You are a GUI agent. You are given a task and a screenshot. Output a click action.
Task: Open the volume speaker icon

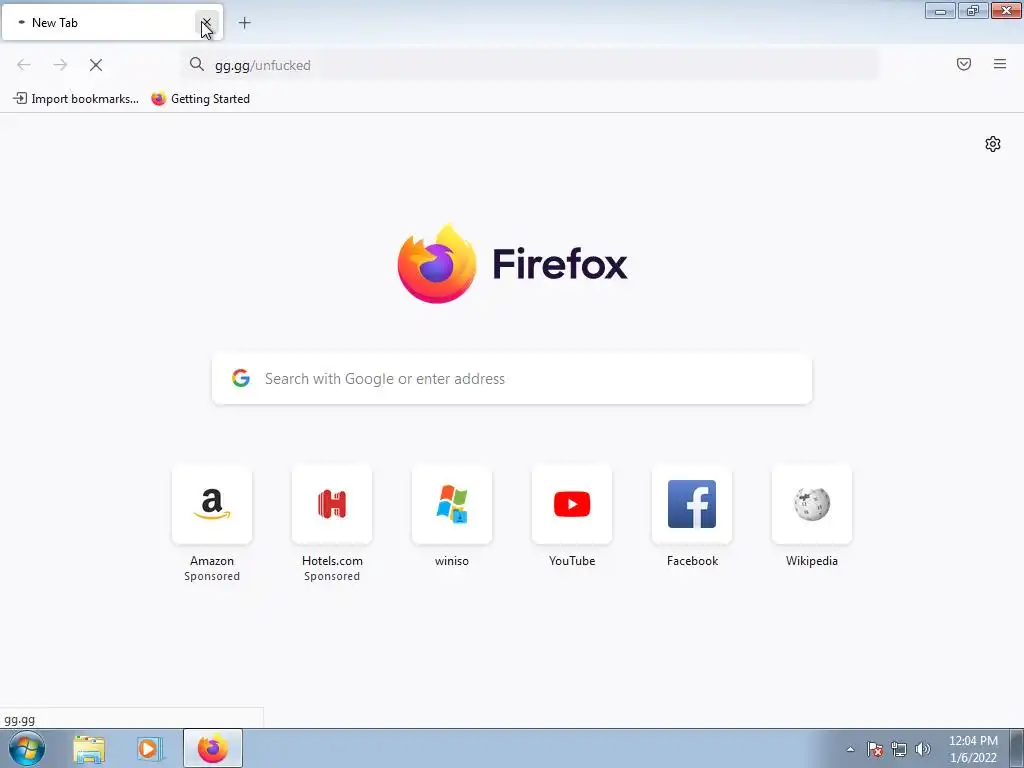(x=923, y=749)
